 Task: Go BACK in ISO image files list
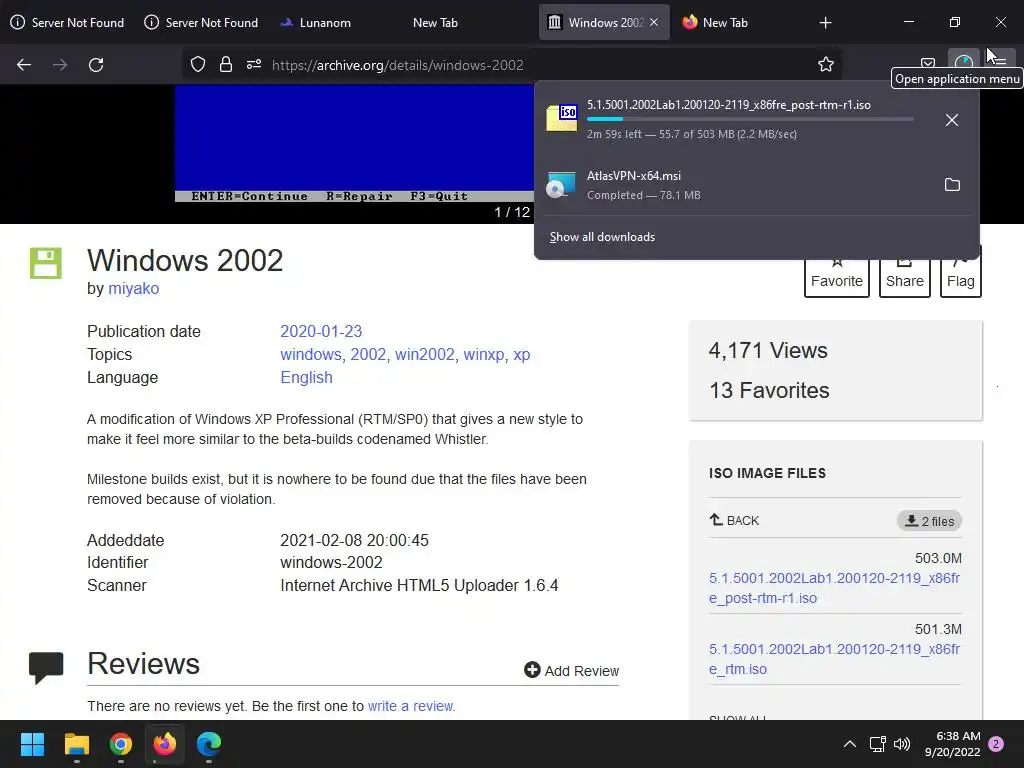coord(735,520)
